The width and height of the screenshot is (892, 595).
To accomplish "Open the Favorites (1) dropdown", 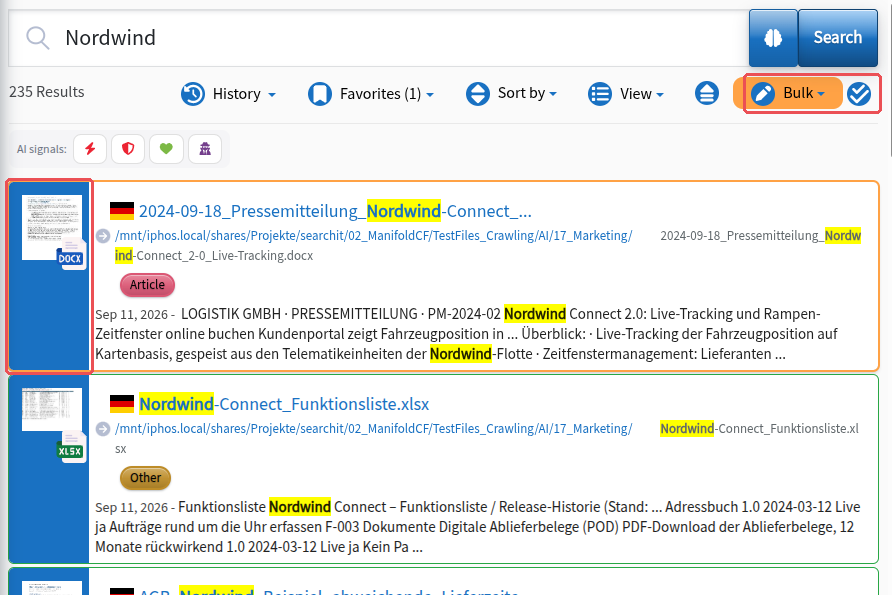I will (x=371, y=94).
